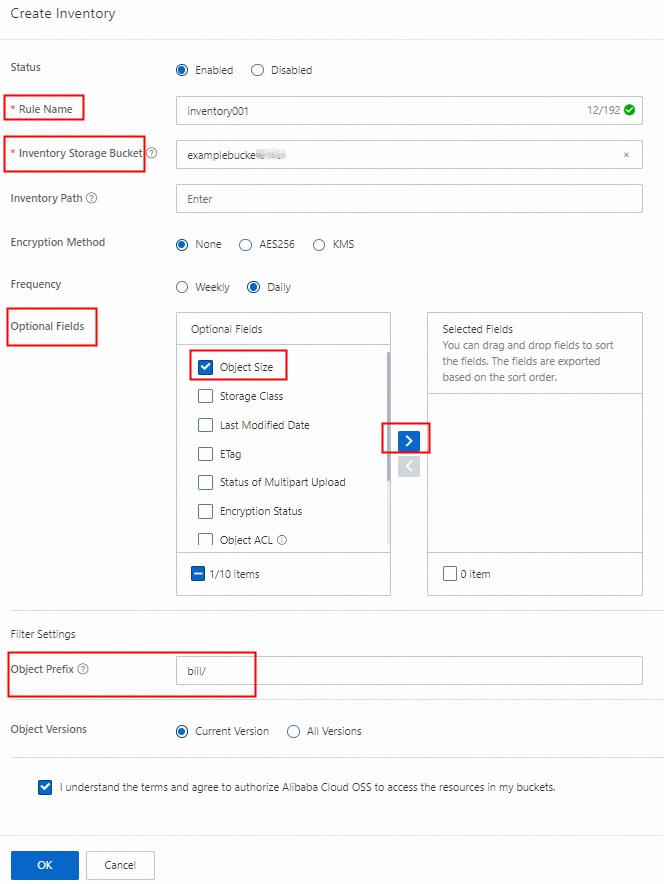Click the OK button to create inventory

(44, 865)
